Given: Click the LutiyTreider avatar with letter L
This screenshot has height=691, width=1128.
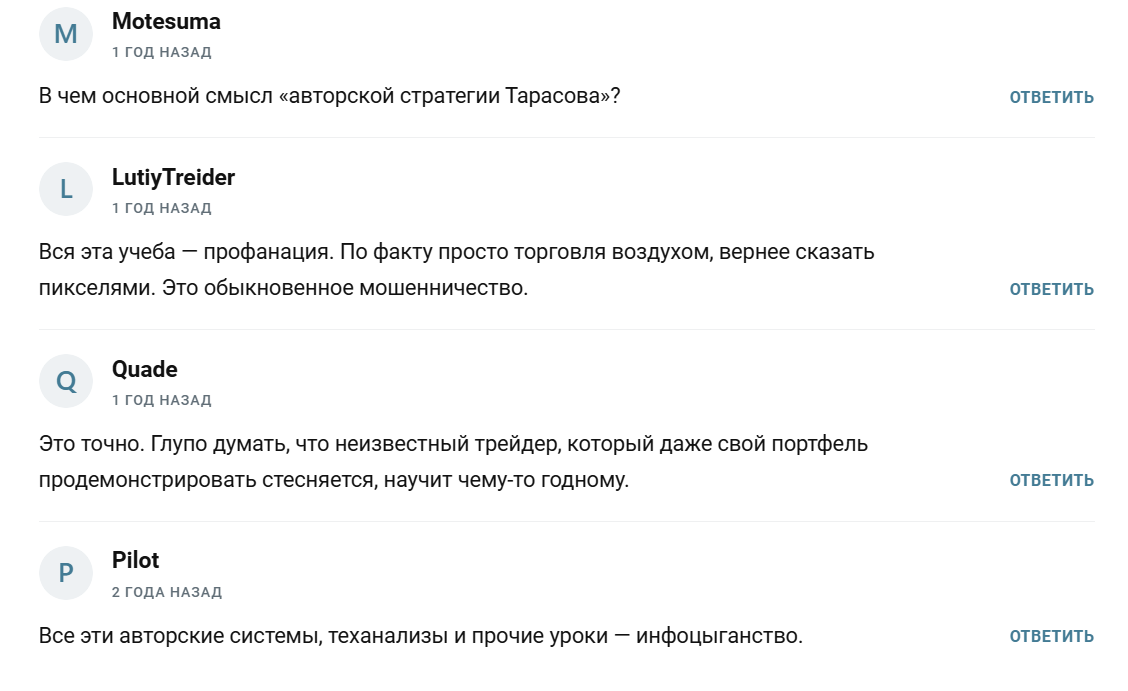Looking at the screenshot, I should (x=66, y=190).
